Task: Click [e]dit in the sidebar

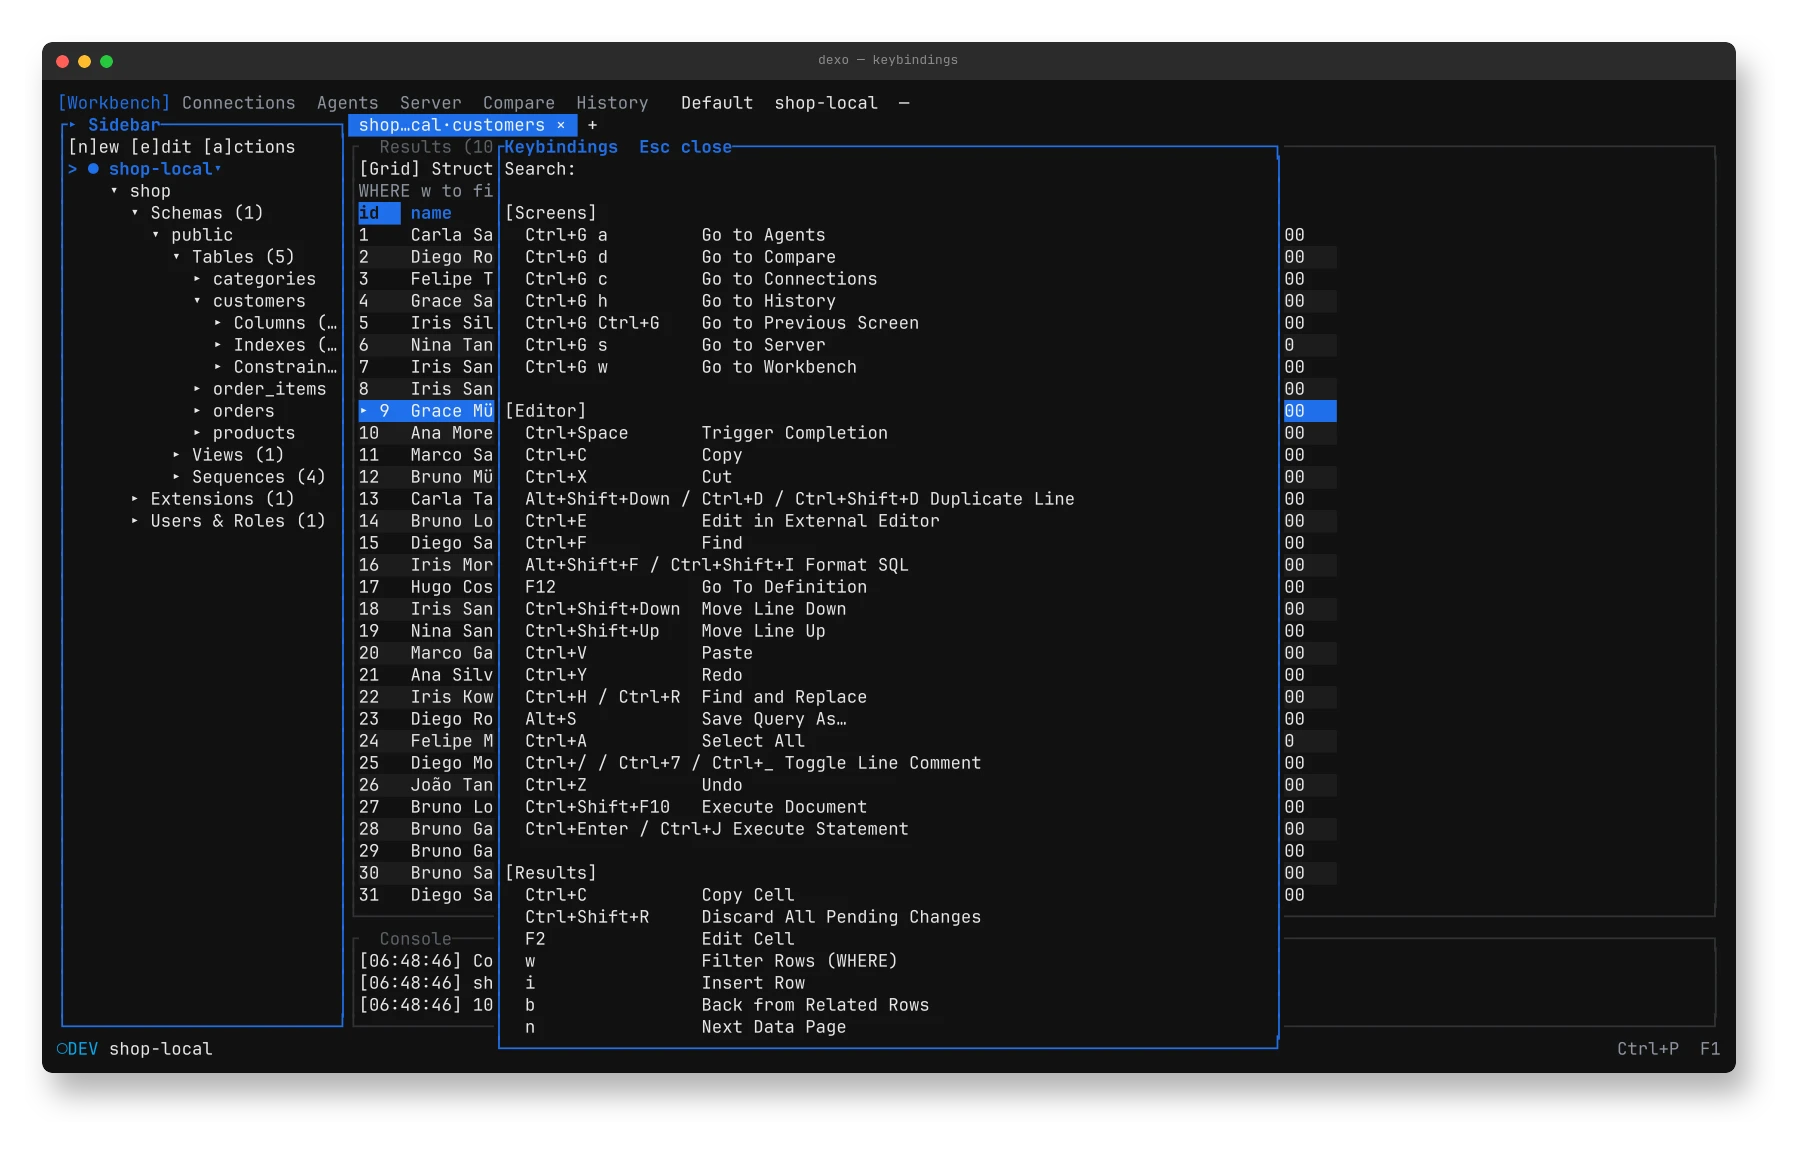Action: click(x=161, y=147)
